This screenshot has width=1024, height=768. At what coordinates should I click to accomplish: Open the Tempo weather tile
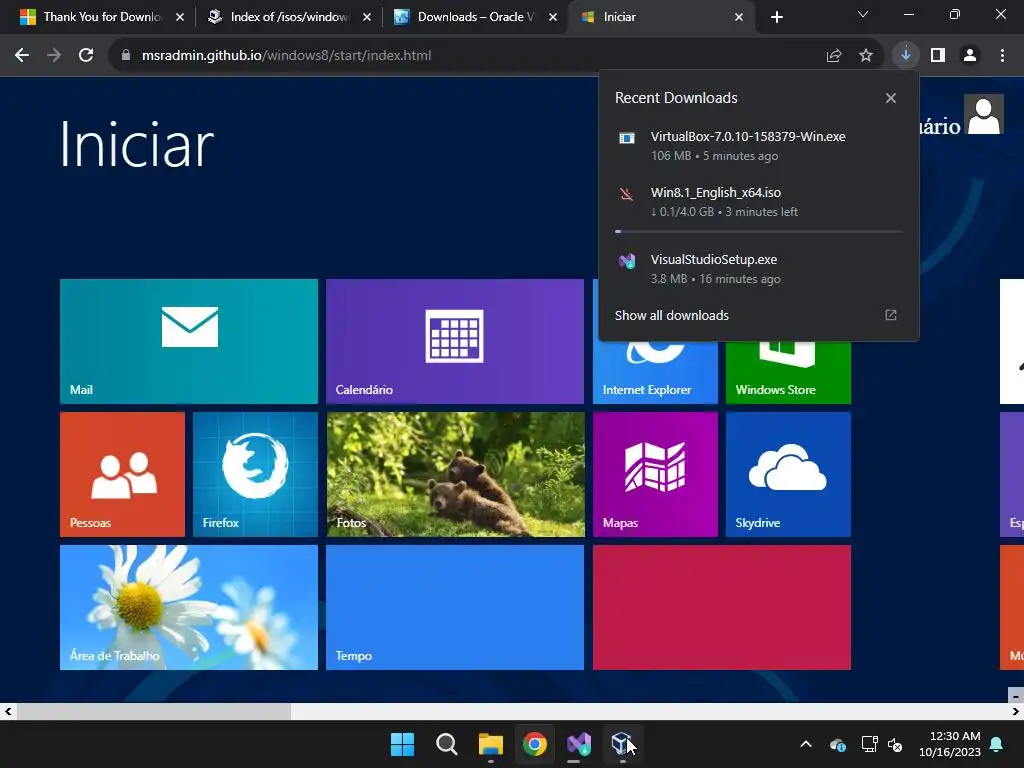(455, 607)
